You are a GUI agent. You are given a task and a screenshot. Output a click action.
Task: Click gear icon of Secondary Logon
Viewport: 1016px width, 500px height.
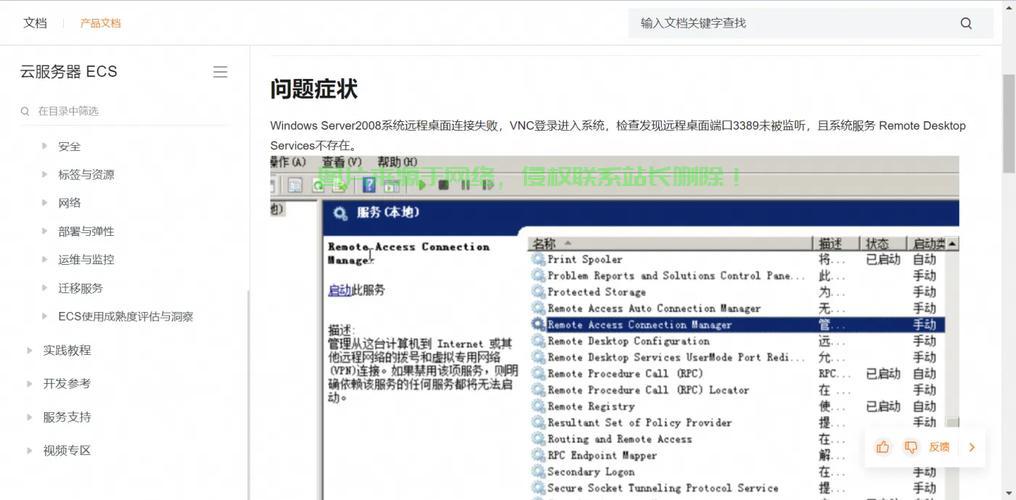pos(538,472)
